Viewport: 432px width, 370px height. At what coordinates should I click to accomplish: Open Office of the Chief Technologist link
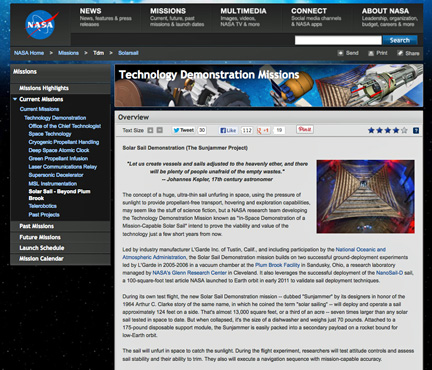pos(65,126)
